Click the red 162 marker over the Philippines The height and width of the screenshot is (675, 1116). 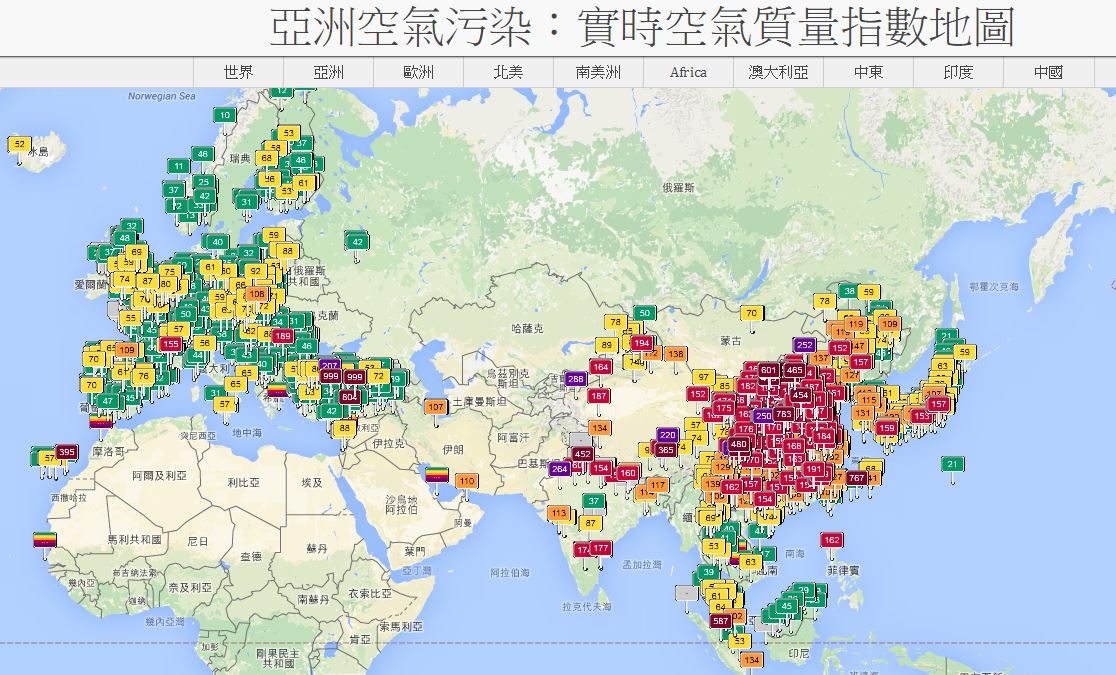(831, 540)
